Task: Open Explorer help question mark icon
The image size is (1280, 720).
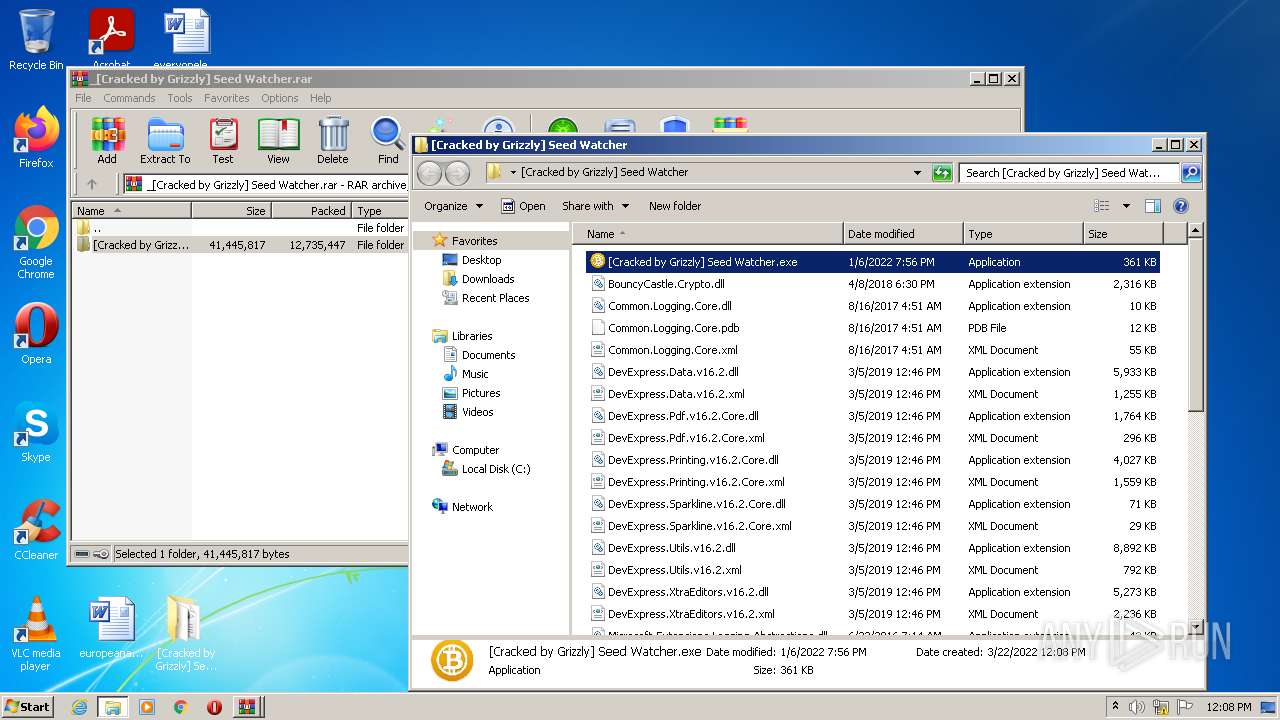Action: (x=1180, y=206)
